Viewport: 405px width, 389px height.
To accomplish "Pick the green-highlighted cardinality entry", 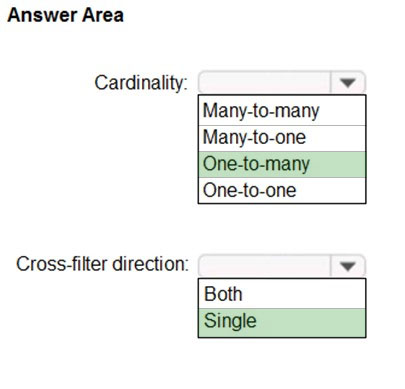I will tap(282, 164).
